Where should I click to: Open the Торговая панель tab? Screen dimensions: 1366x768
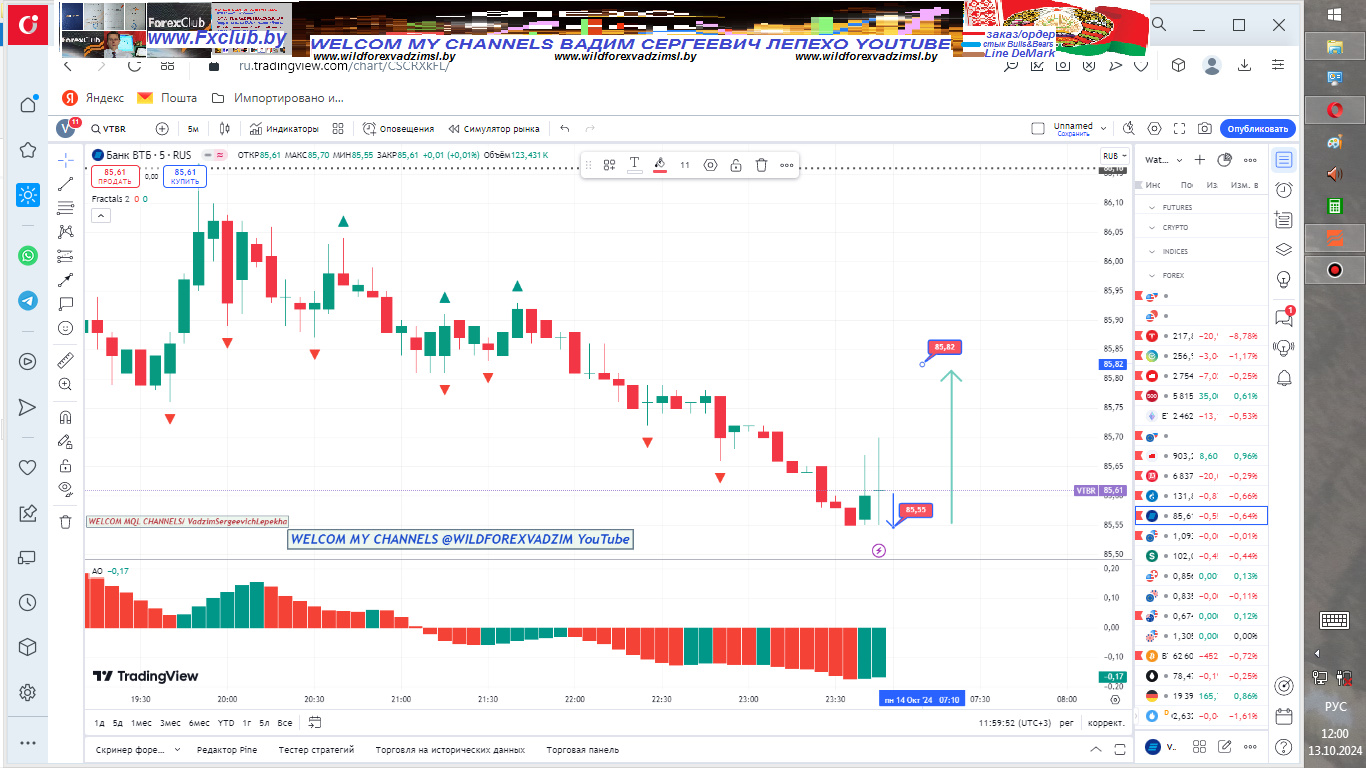pyautogui.click(x=583, y=749)
